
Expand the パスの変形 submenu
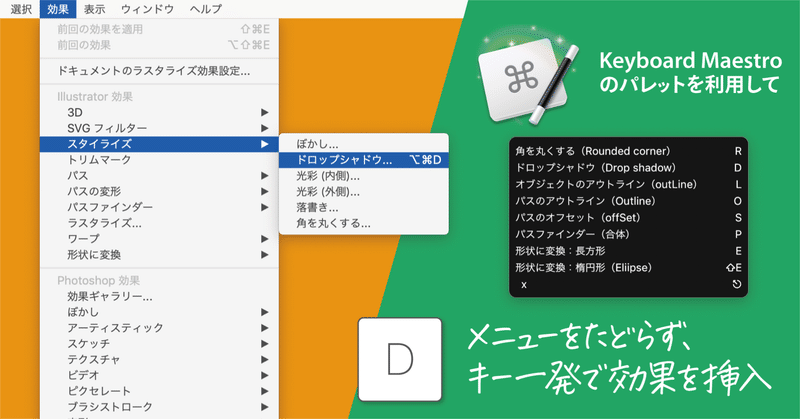pyautogui.click(x=159, y=191)
